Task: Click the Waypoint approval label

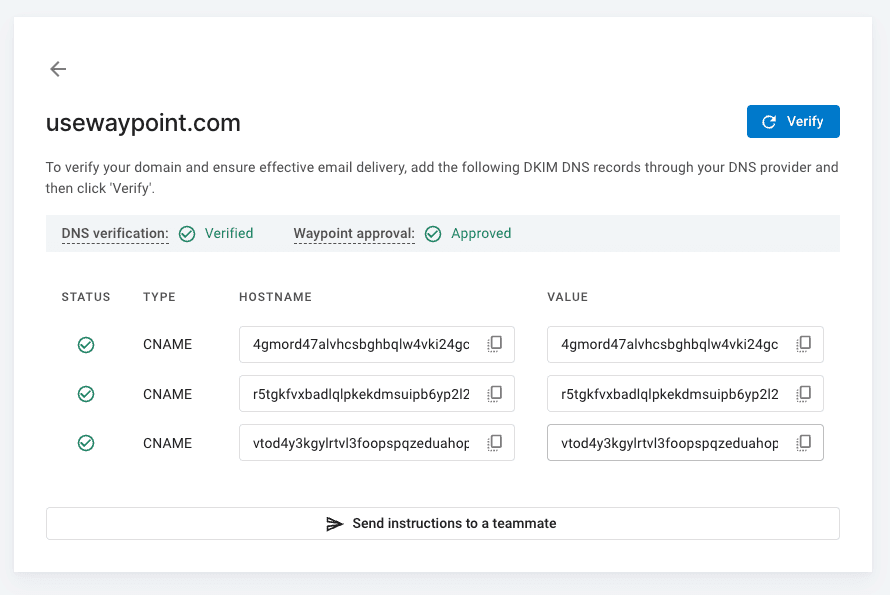Action: pos(354,233)
